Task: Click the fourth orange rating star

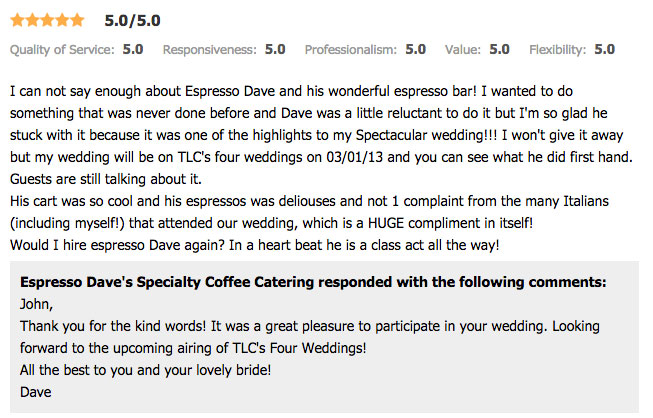Action: 62,19
